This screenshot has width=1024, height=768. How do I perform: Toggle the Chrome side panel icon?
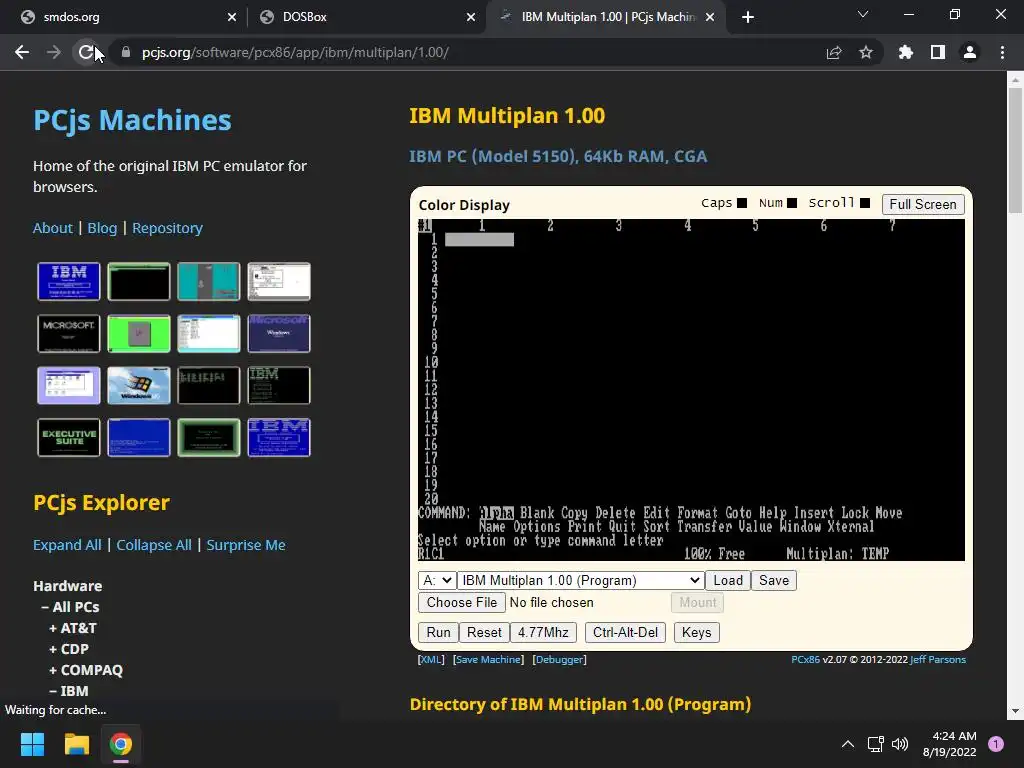coord(938,52)
